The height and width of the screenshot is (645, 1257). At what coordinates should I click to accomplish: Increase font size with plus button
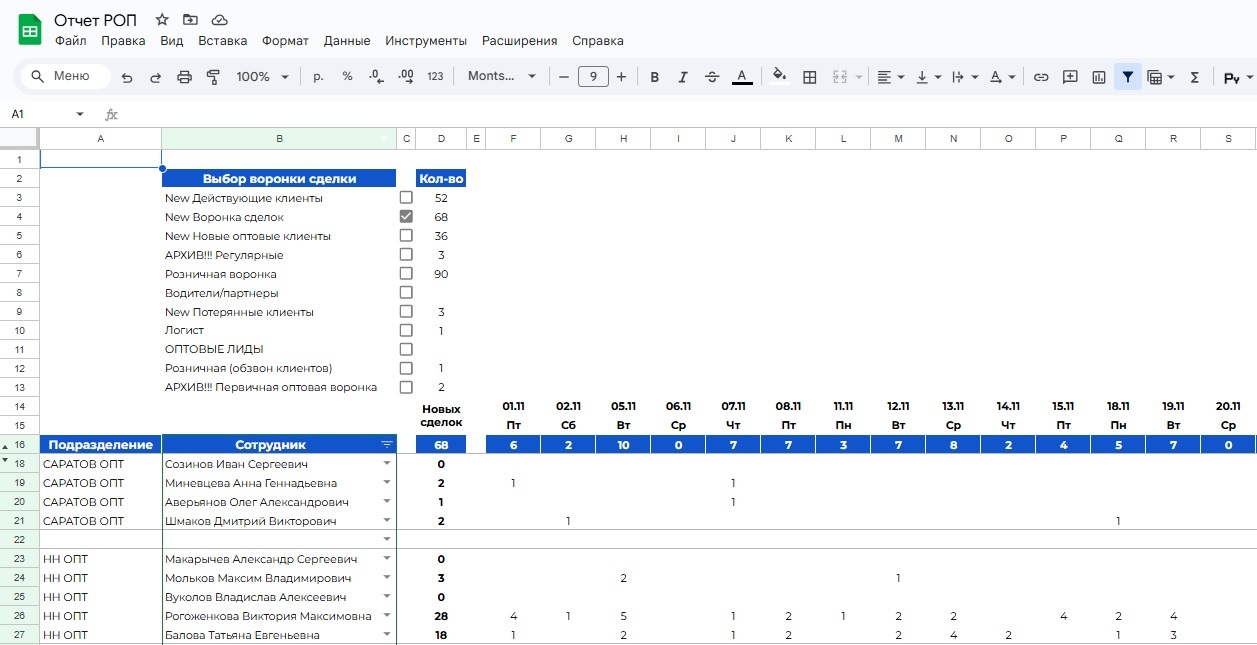point(621,77)
